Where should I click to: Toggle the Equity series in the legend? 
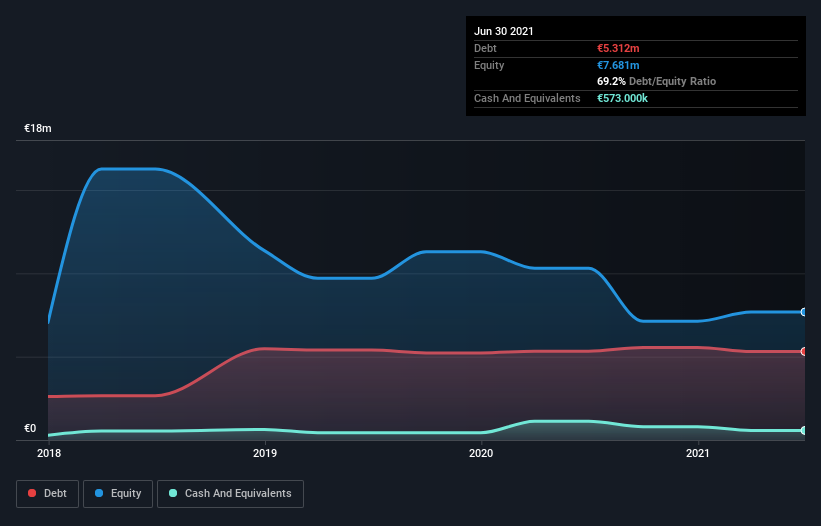click(x=118, y=494)
